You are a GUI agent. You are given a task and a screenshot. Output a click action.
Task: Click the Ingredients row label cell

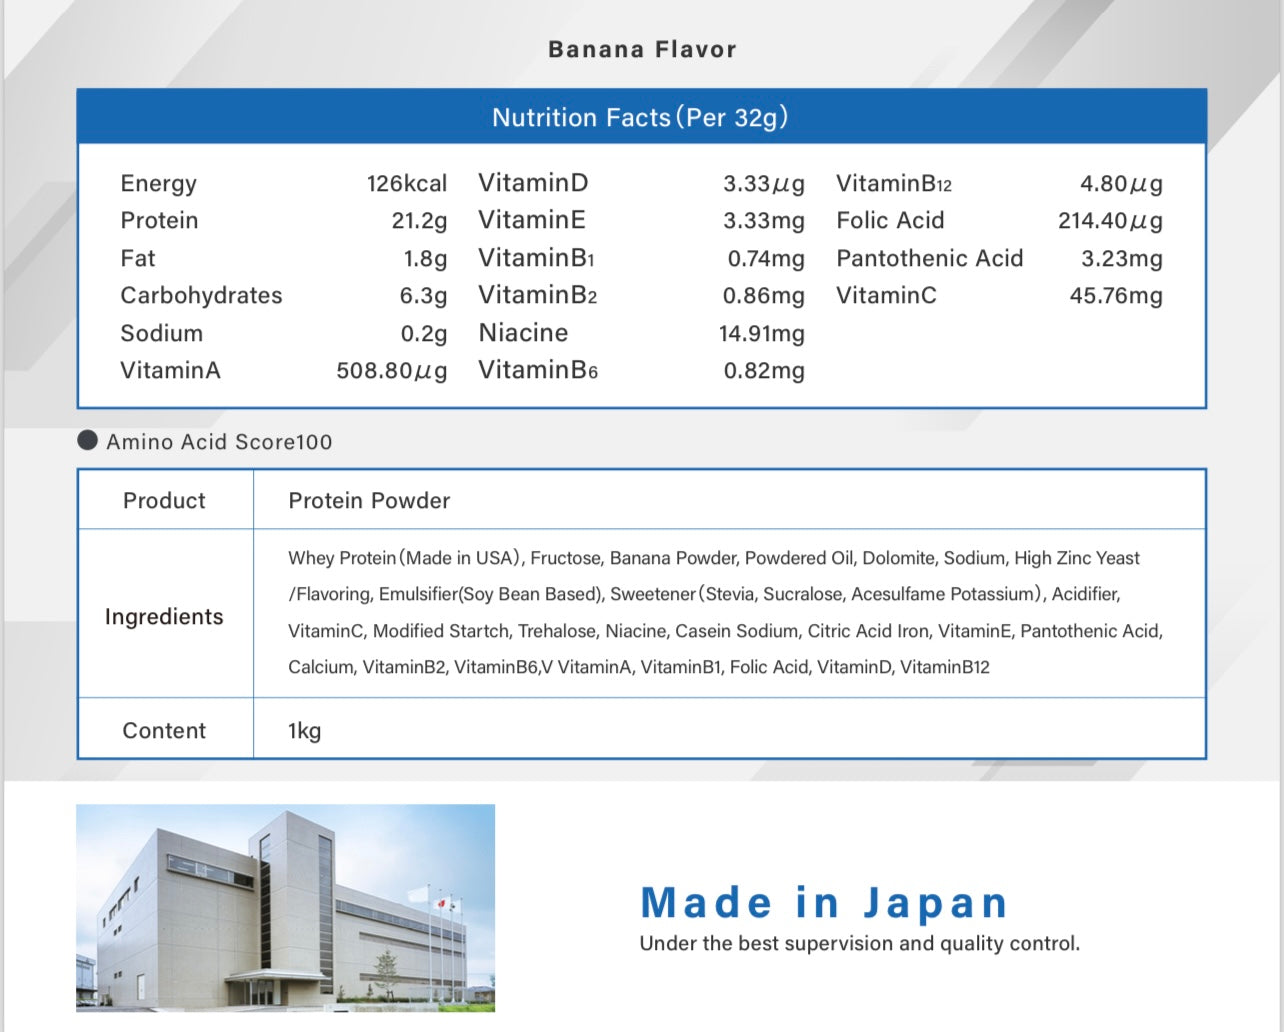coord(164,617)
